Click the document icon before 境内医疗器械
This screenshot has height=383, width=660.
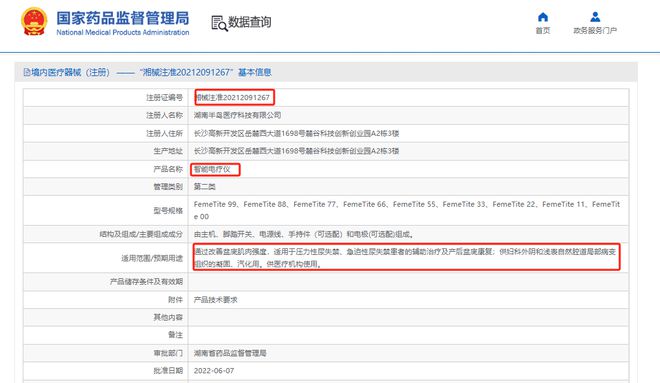27,72
